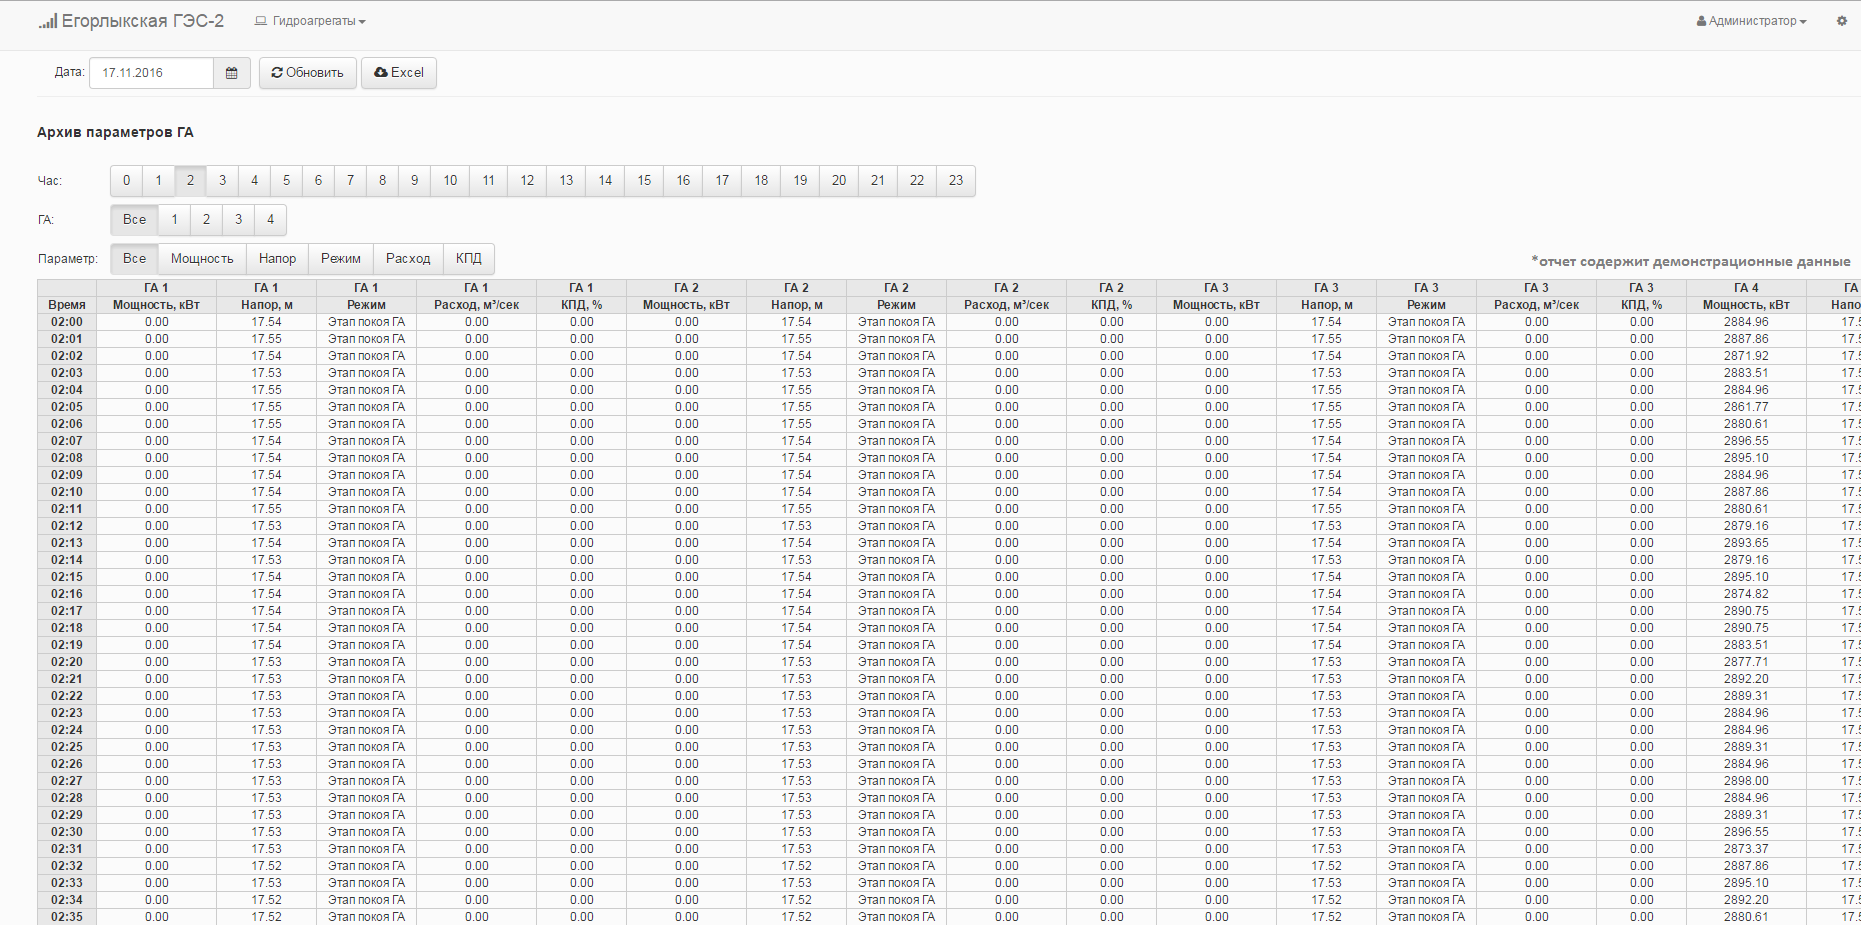Toggle ГА filter to unit 3
Image resolution: width=1861 pixels, height=925 pixels.
point(238,220)
